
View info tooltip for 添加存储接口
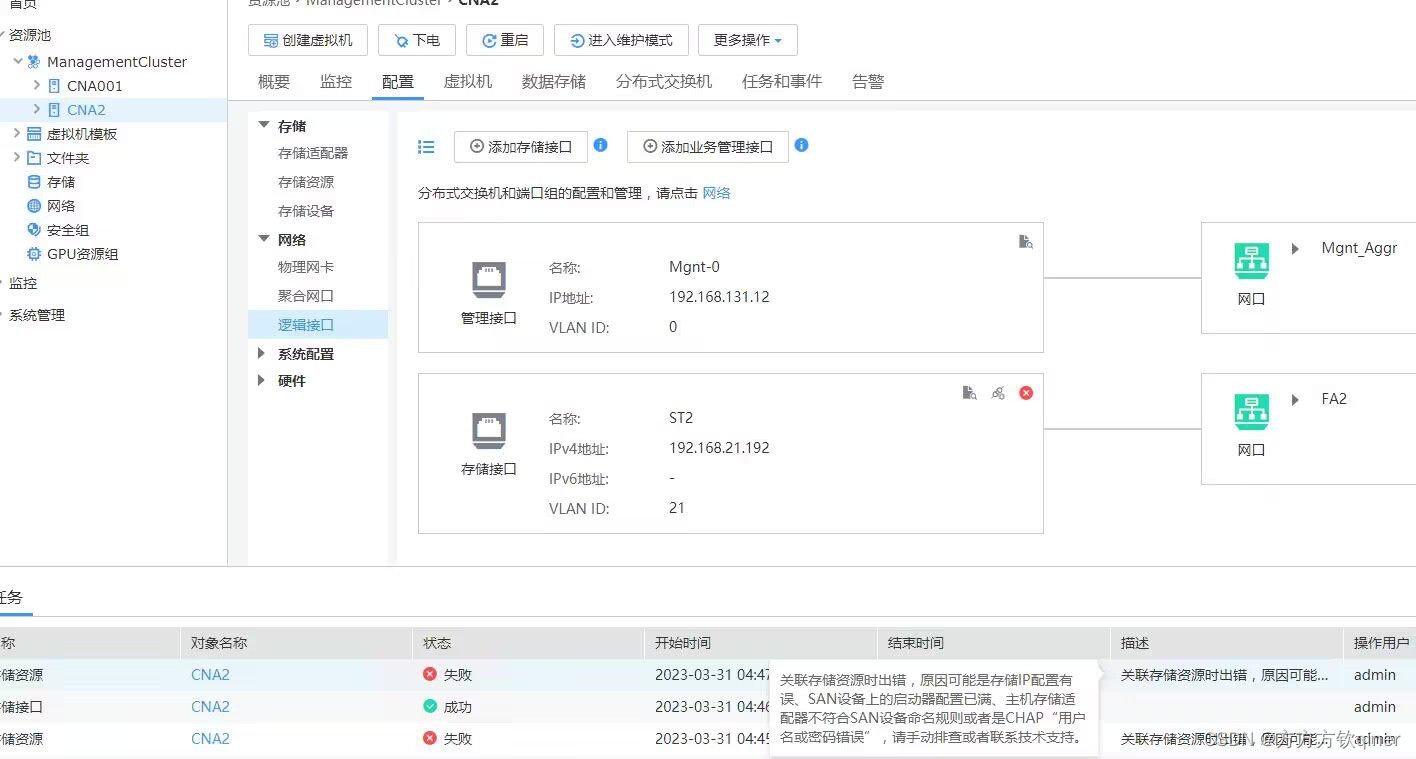[x=600, y=145]
